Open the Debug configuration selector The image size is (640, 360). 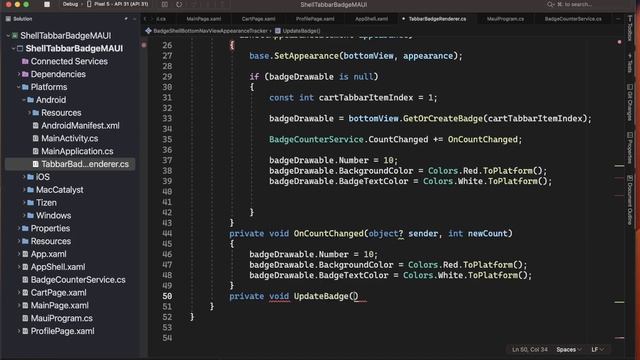[x=70, y=4]
